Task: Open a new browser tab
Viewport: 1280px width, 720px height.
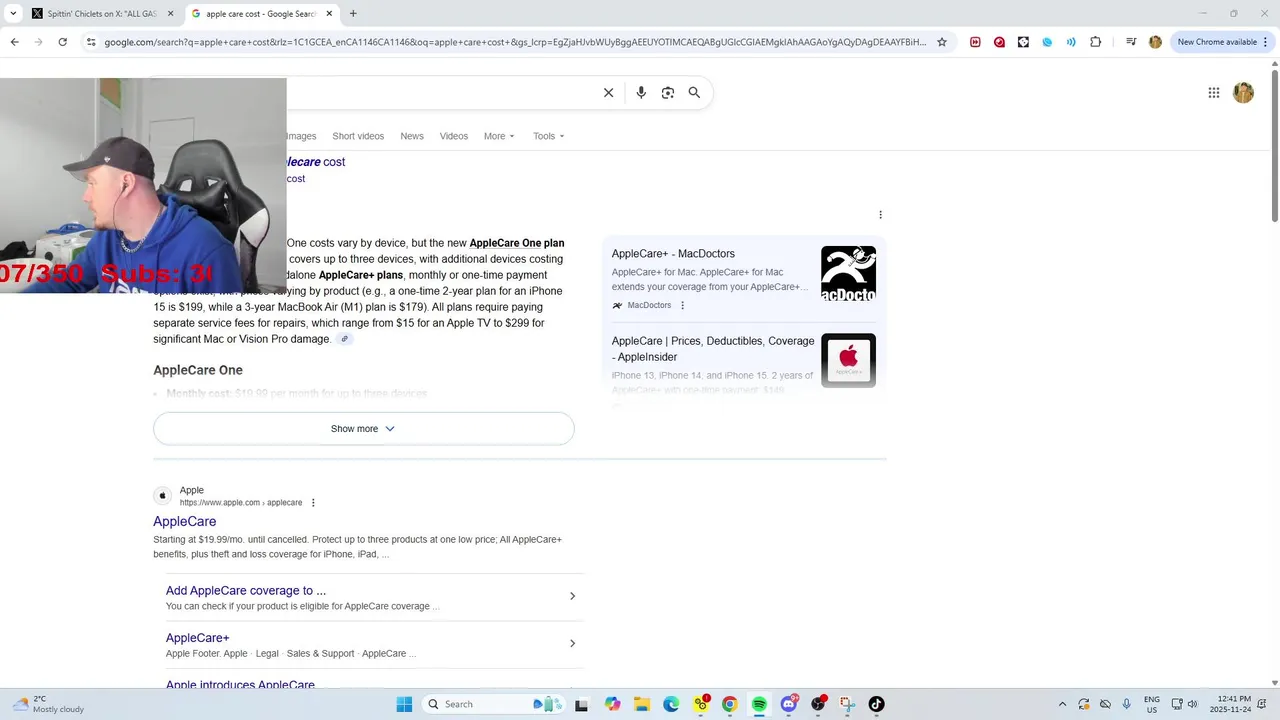Action: [x=353, y=14]
